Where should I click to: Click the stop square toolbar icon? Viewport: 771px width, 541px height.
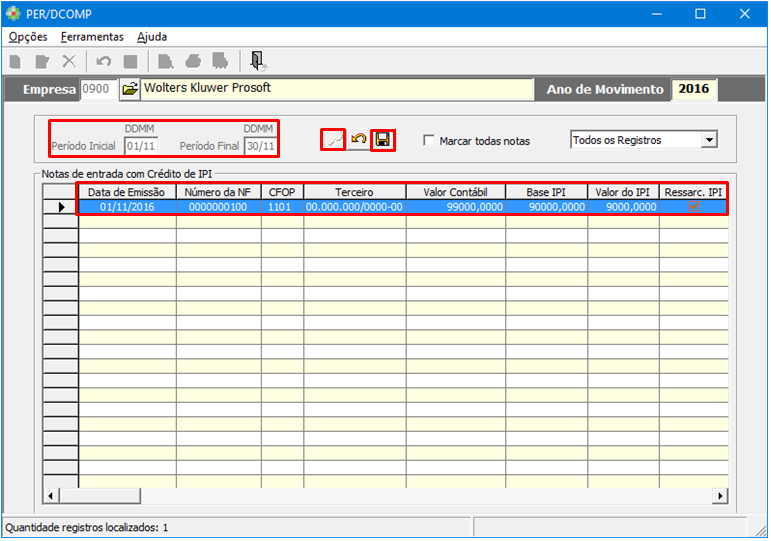click(x=130, y=61)
